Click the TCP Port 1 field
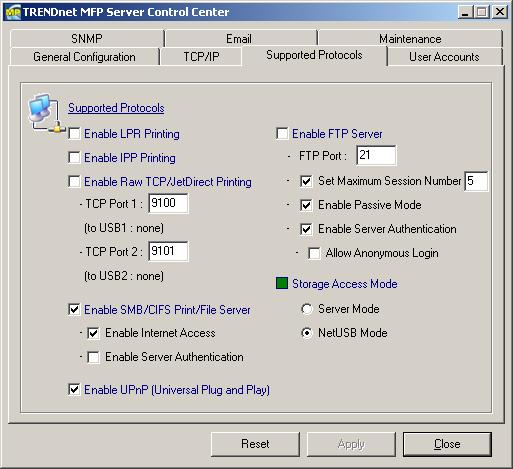Viewport: 513px width, 469px height. coord(168,203)
